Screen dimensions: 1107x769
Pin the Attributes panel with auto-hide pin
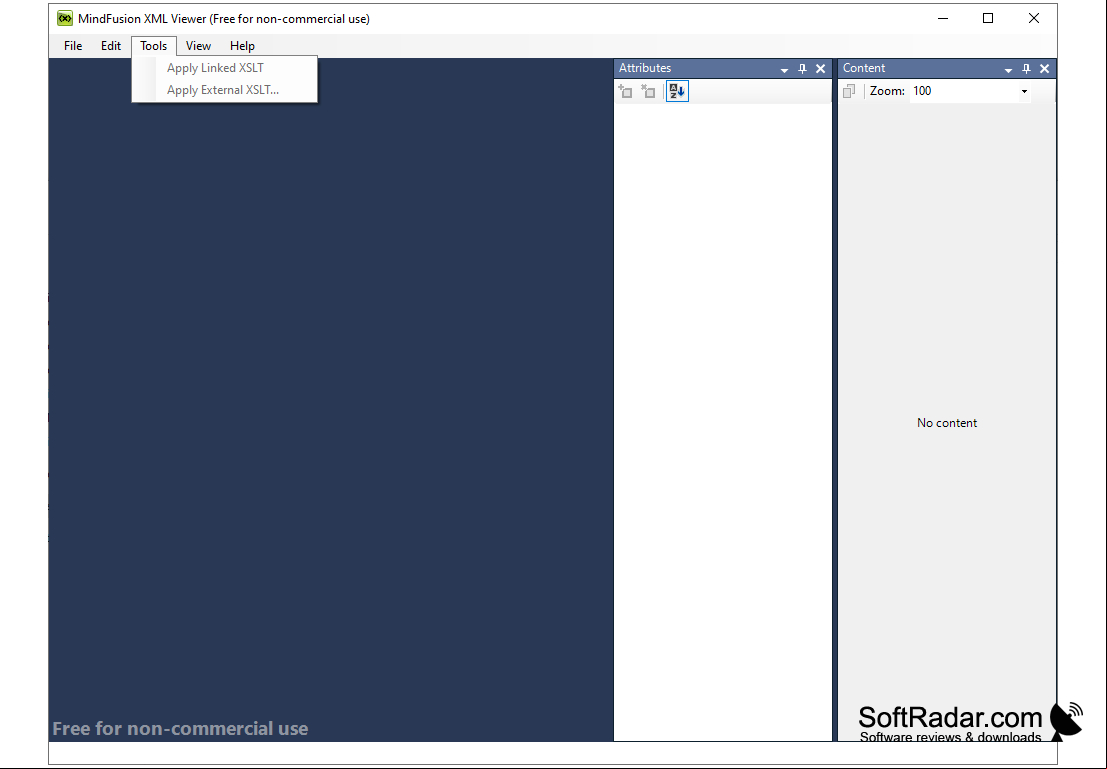(x=802, y=68)
